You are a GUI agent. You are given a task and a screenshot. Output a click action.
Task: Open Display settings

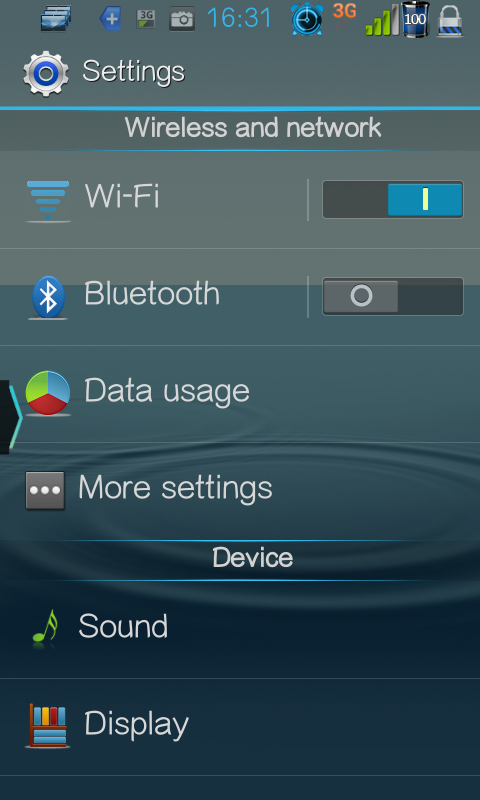click(240, 727)
